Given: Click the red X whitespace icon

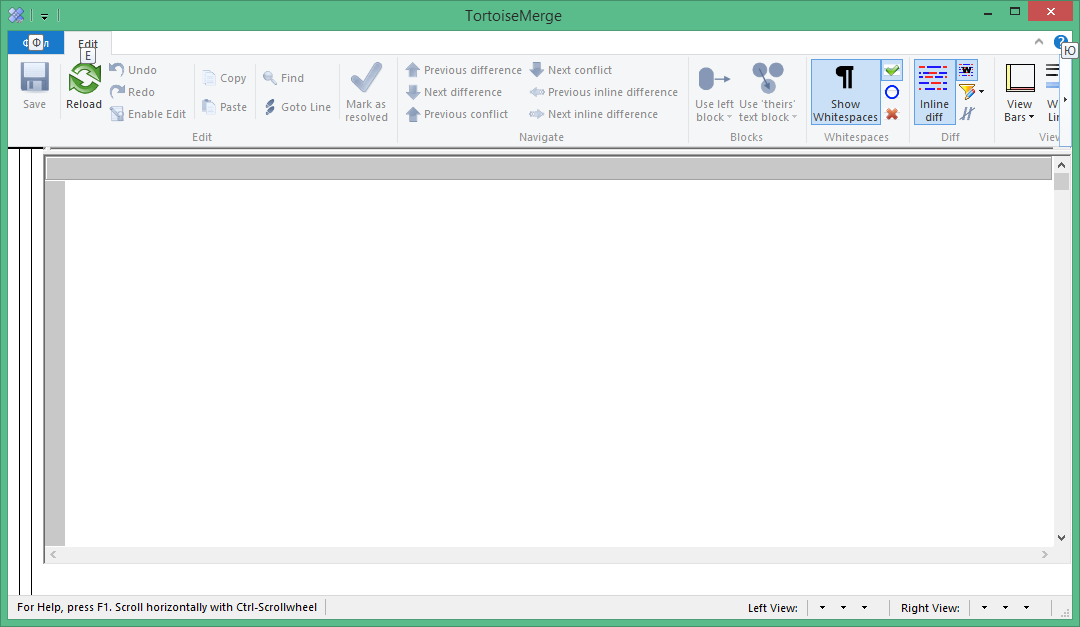Looking at the screenshot, I should pos(892,114).
